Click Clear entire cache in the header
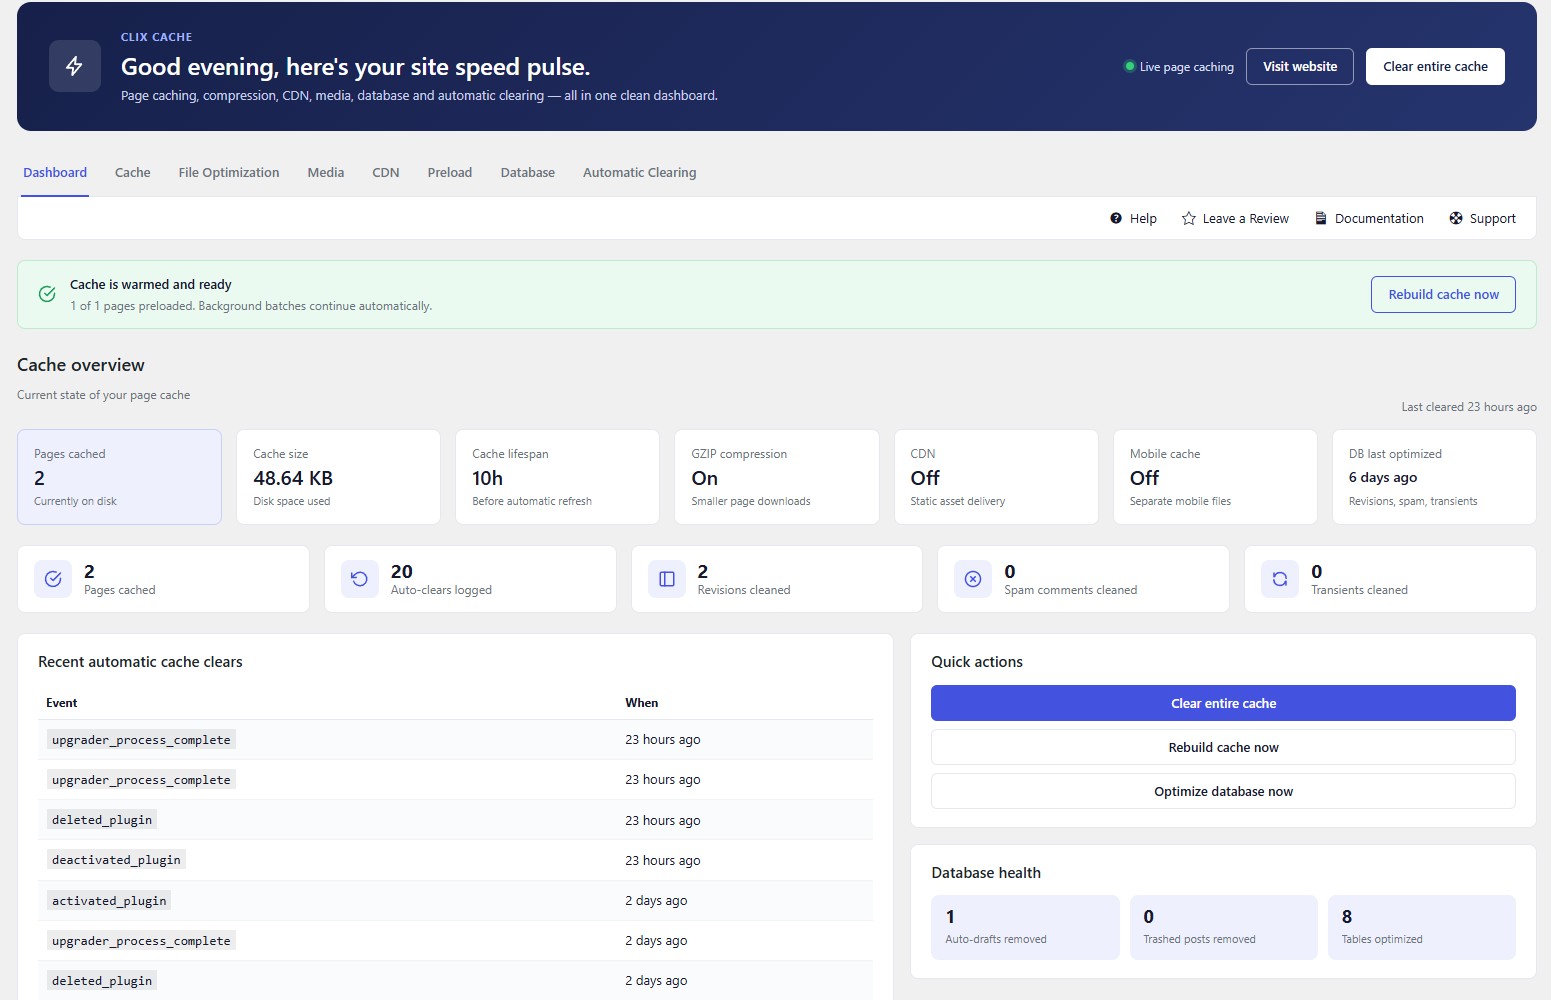The image size is (1551, 1000). coord(1435,67)
